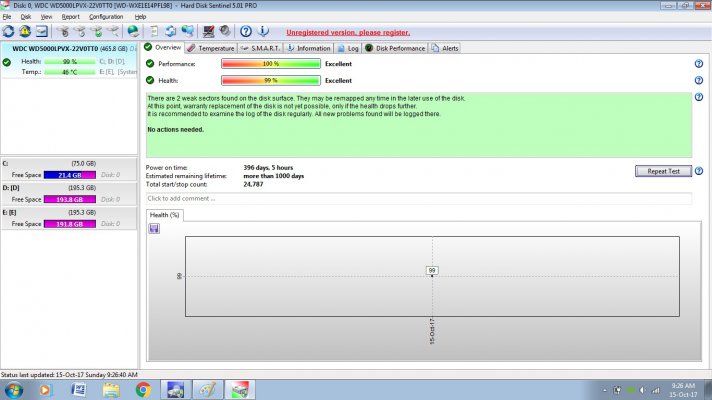712x400 pixels.
Task: Click the 'Click to add comment' field
Action: coord(419,198)
